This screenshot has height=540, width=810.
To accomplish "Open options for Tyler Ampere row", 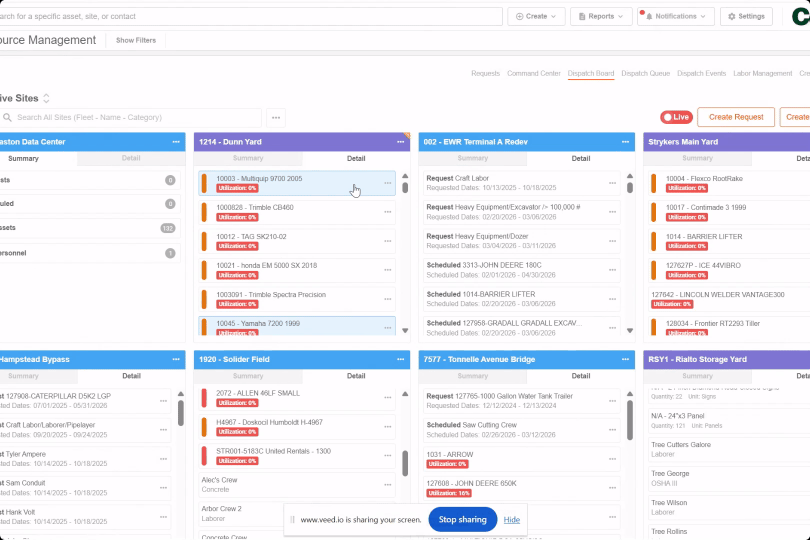I will click(x=163, y=459).
